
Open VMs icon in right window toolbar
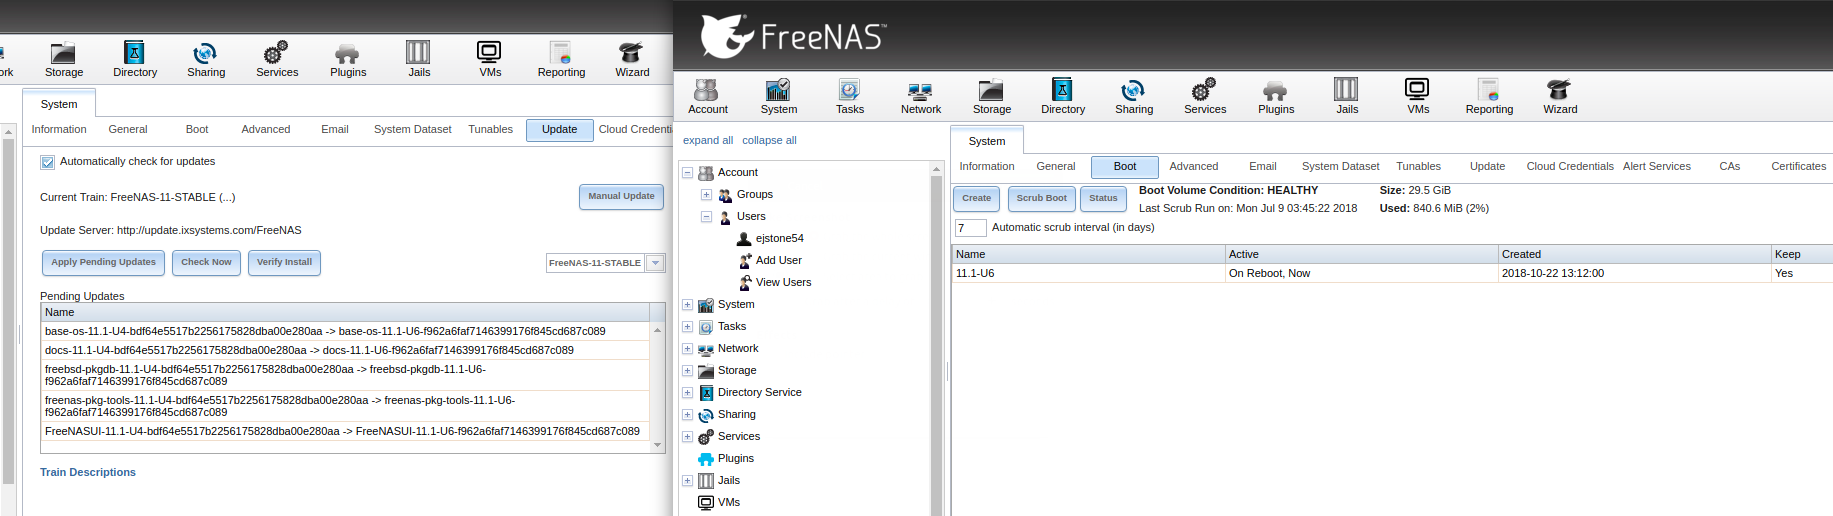(1417, 97)
